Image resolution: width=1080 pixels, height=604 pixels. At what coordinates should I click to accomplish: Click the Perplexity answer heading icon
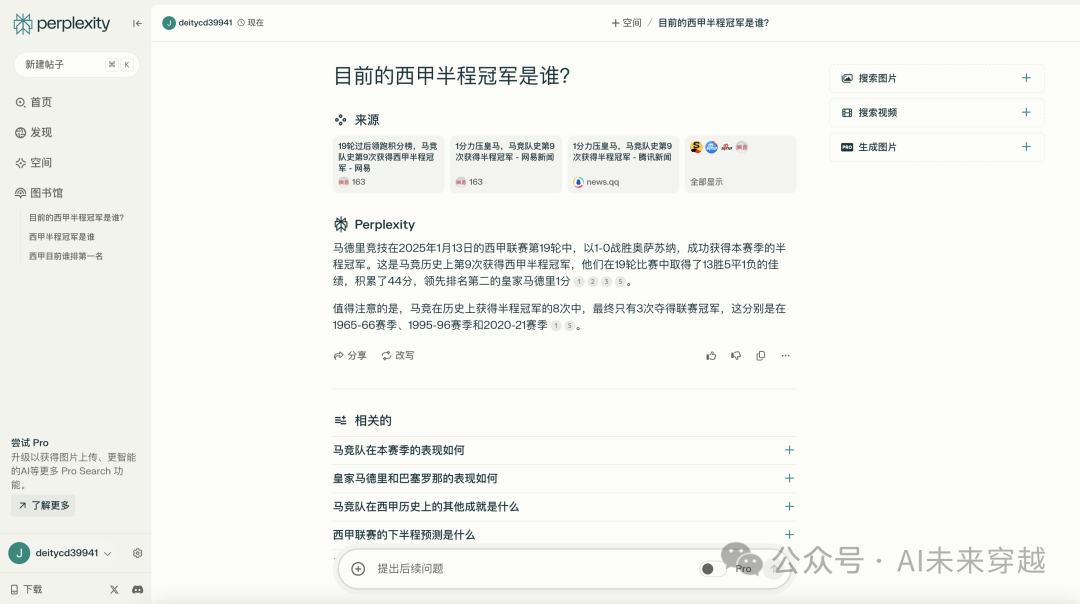[341, 225]
